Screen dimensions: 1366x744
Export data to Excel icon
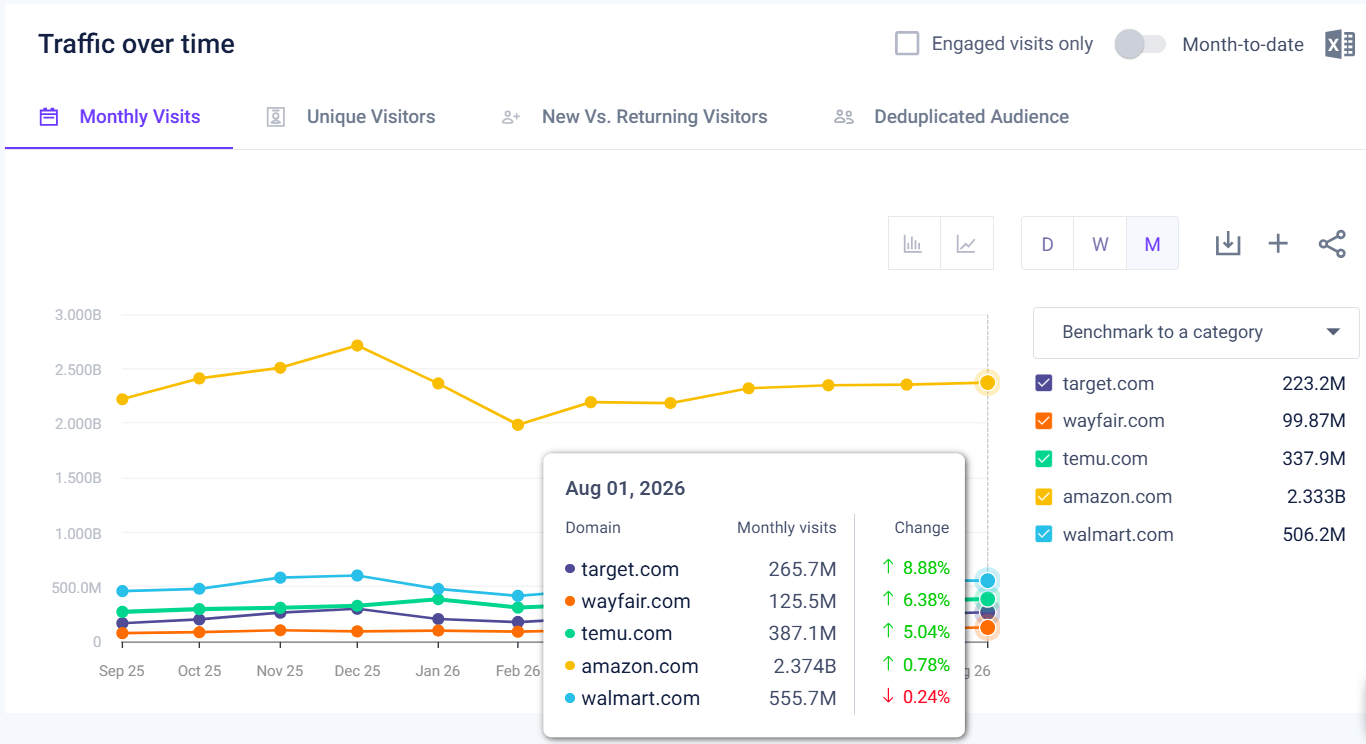pos(1340,44)
